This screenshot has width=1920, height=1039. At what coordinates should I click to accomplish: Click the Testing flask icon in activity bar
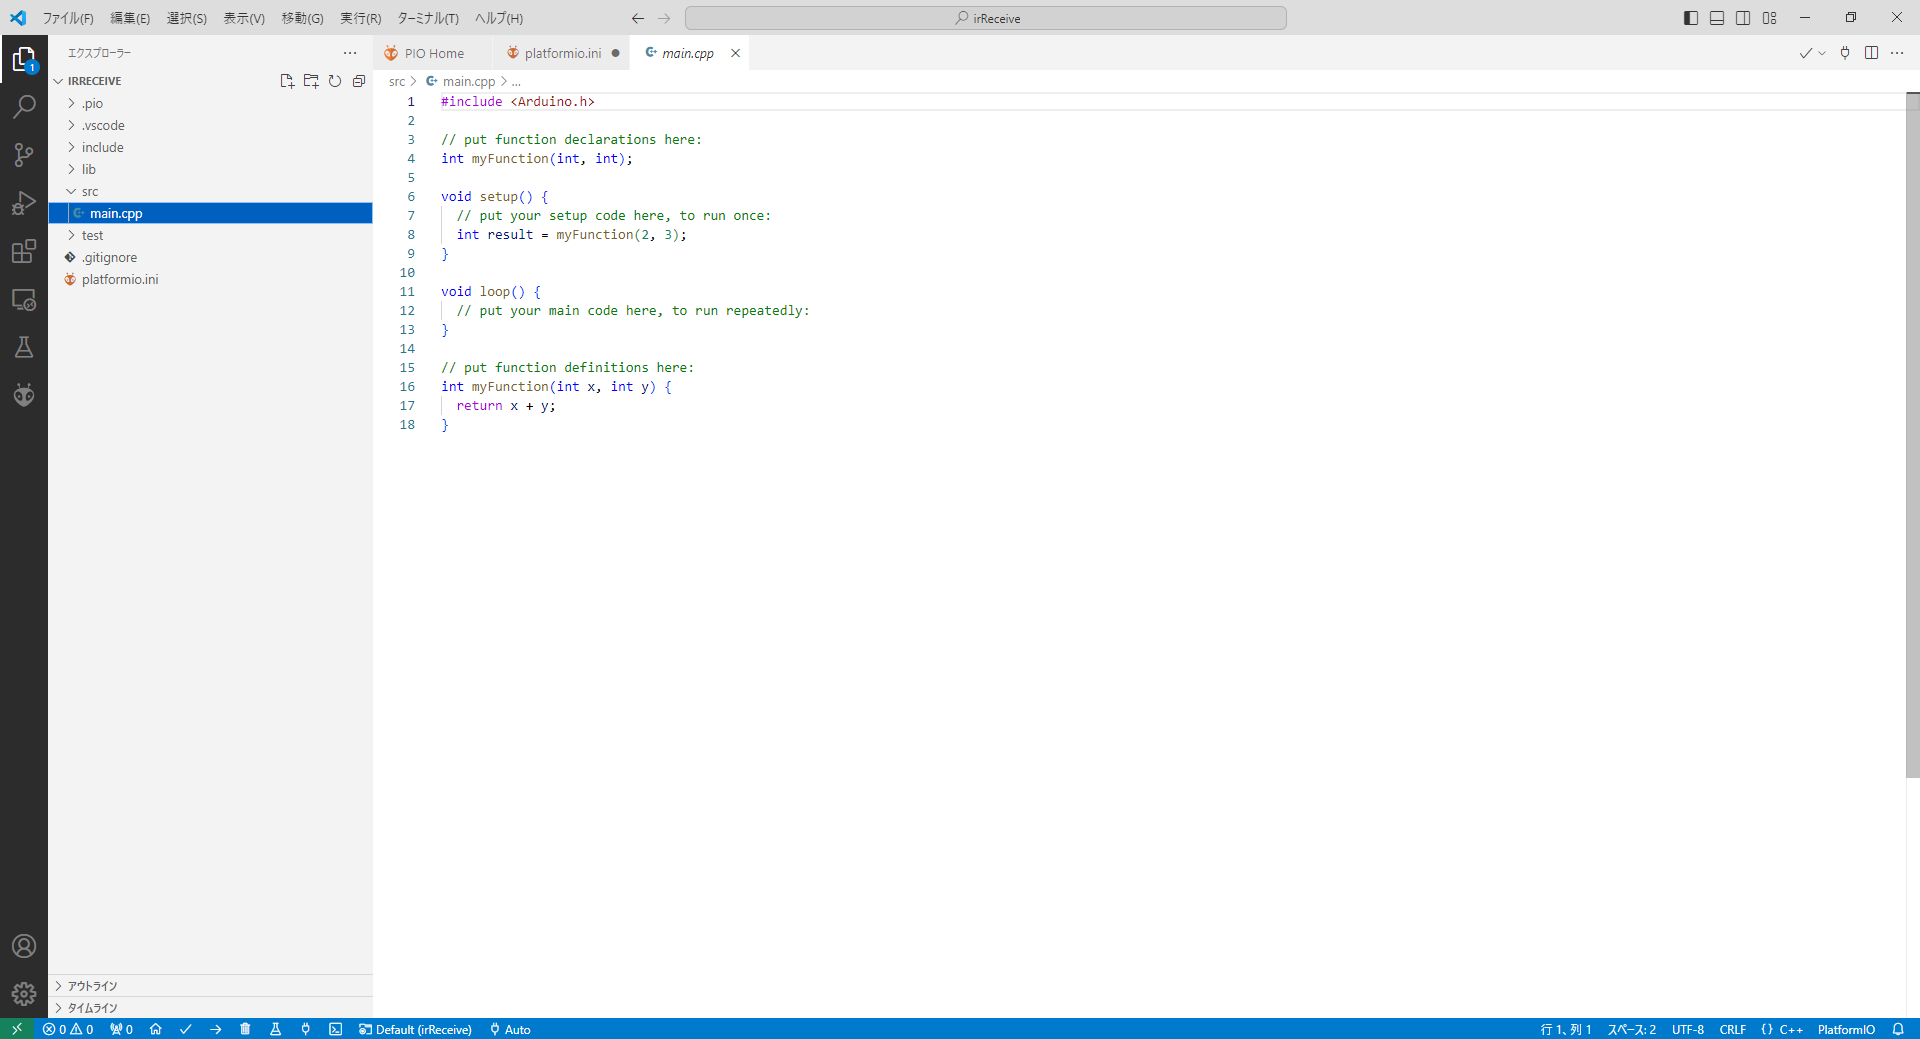(x=24, y=347)
